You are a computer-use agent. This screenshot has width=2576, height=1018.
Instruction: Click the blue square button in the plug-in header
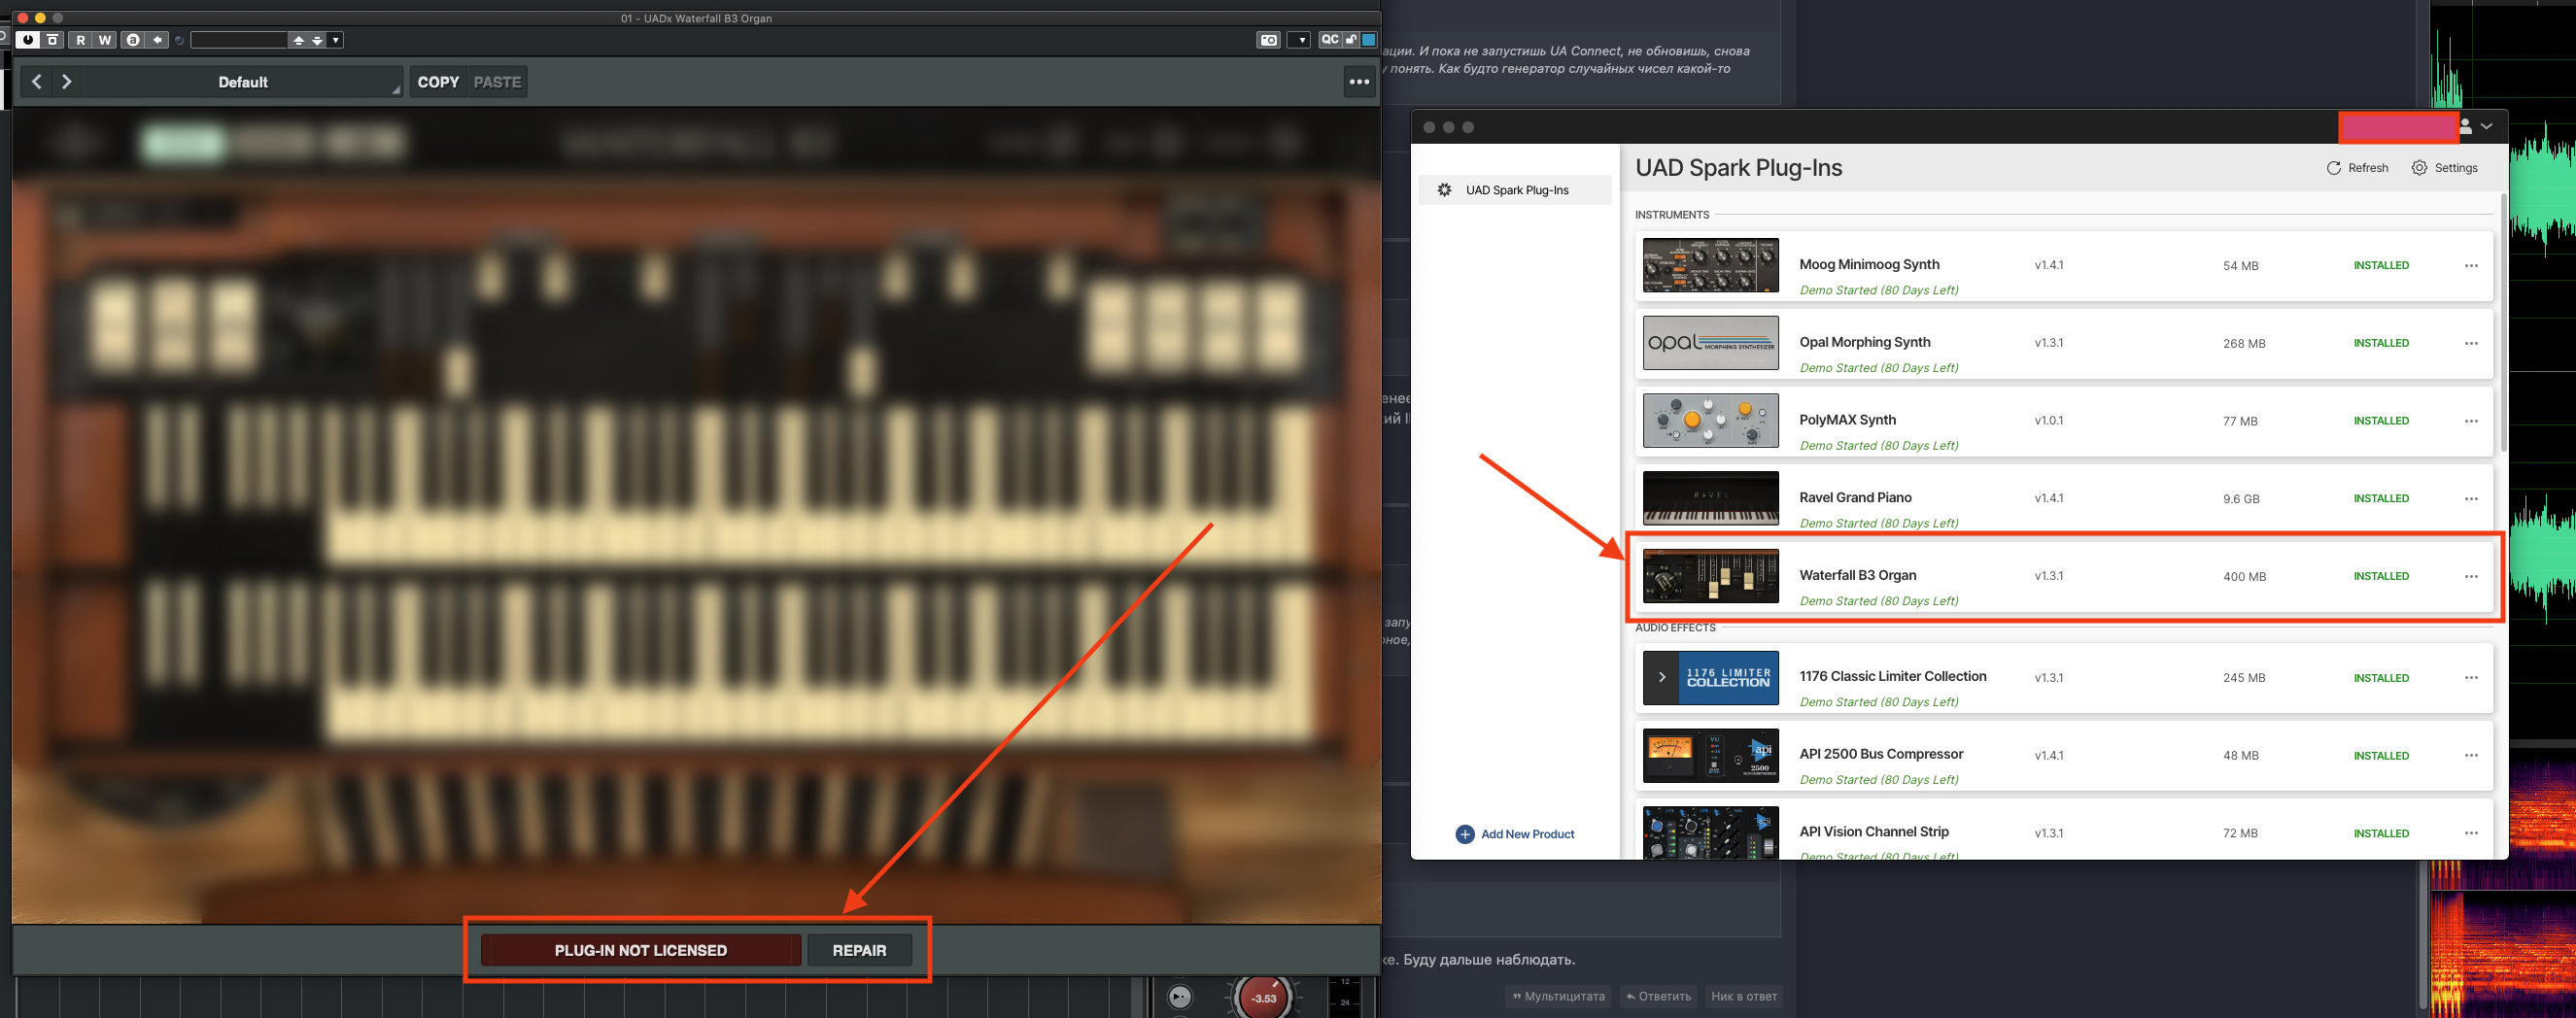point(1369,40)
